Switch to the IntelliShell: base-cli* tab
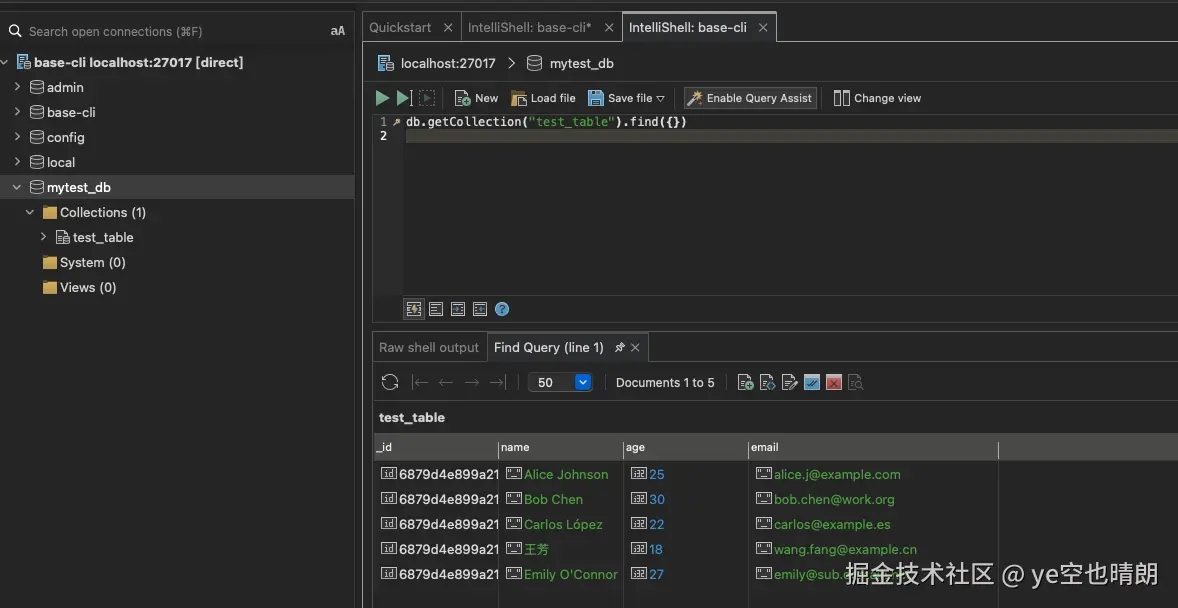The image size is (1178, 608). click(530, 27)
